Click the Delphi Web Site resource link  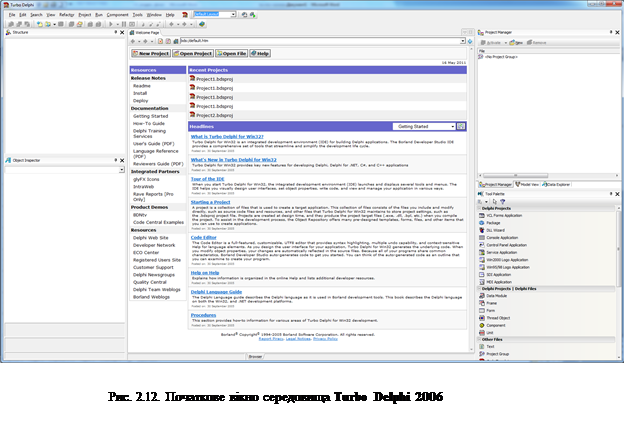pyautogui.click(x=150, y=238)
